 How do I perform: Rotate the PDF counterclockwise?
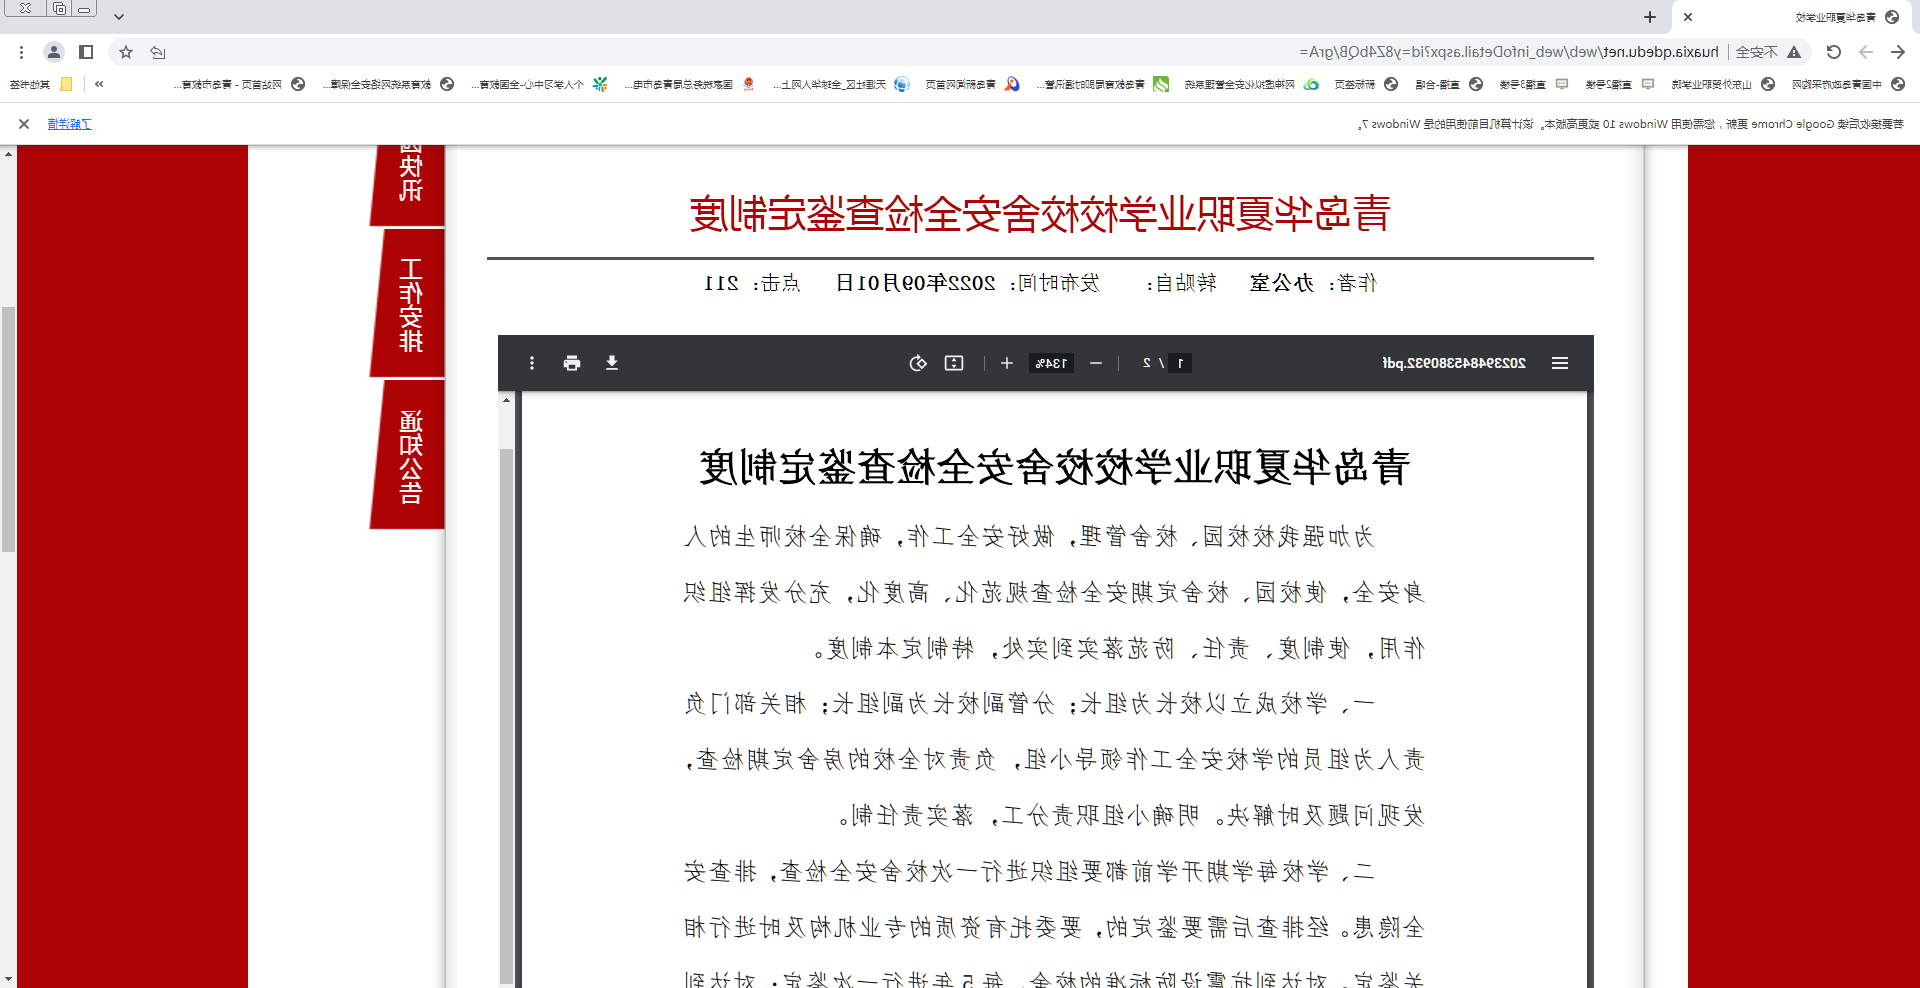[918, 363]
